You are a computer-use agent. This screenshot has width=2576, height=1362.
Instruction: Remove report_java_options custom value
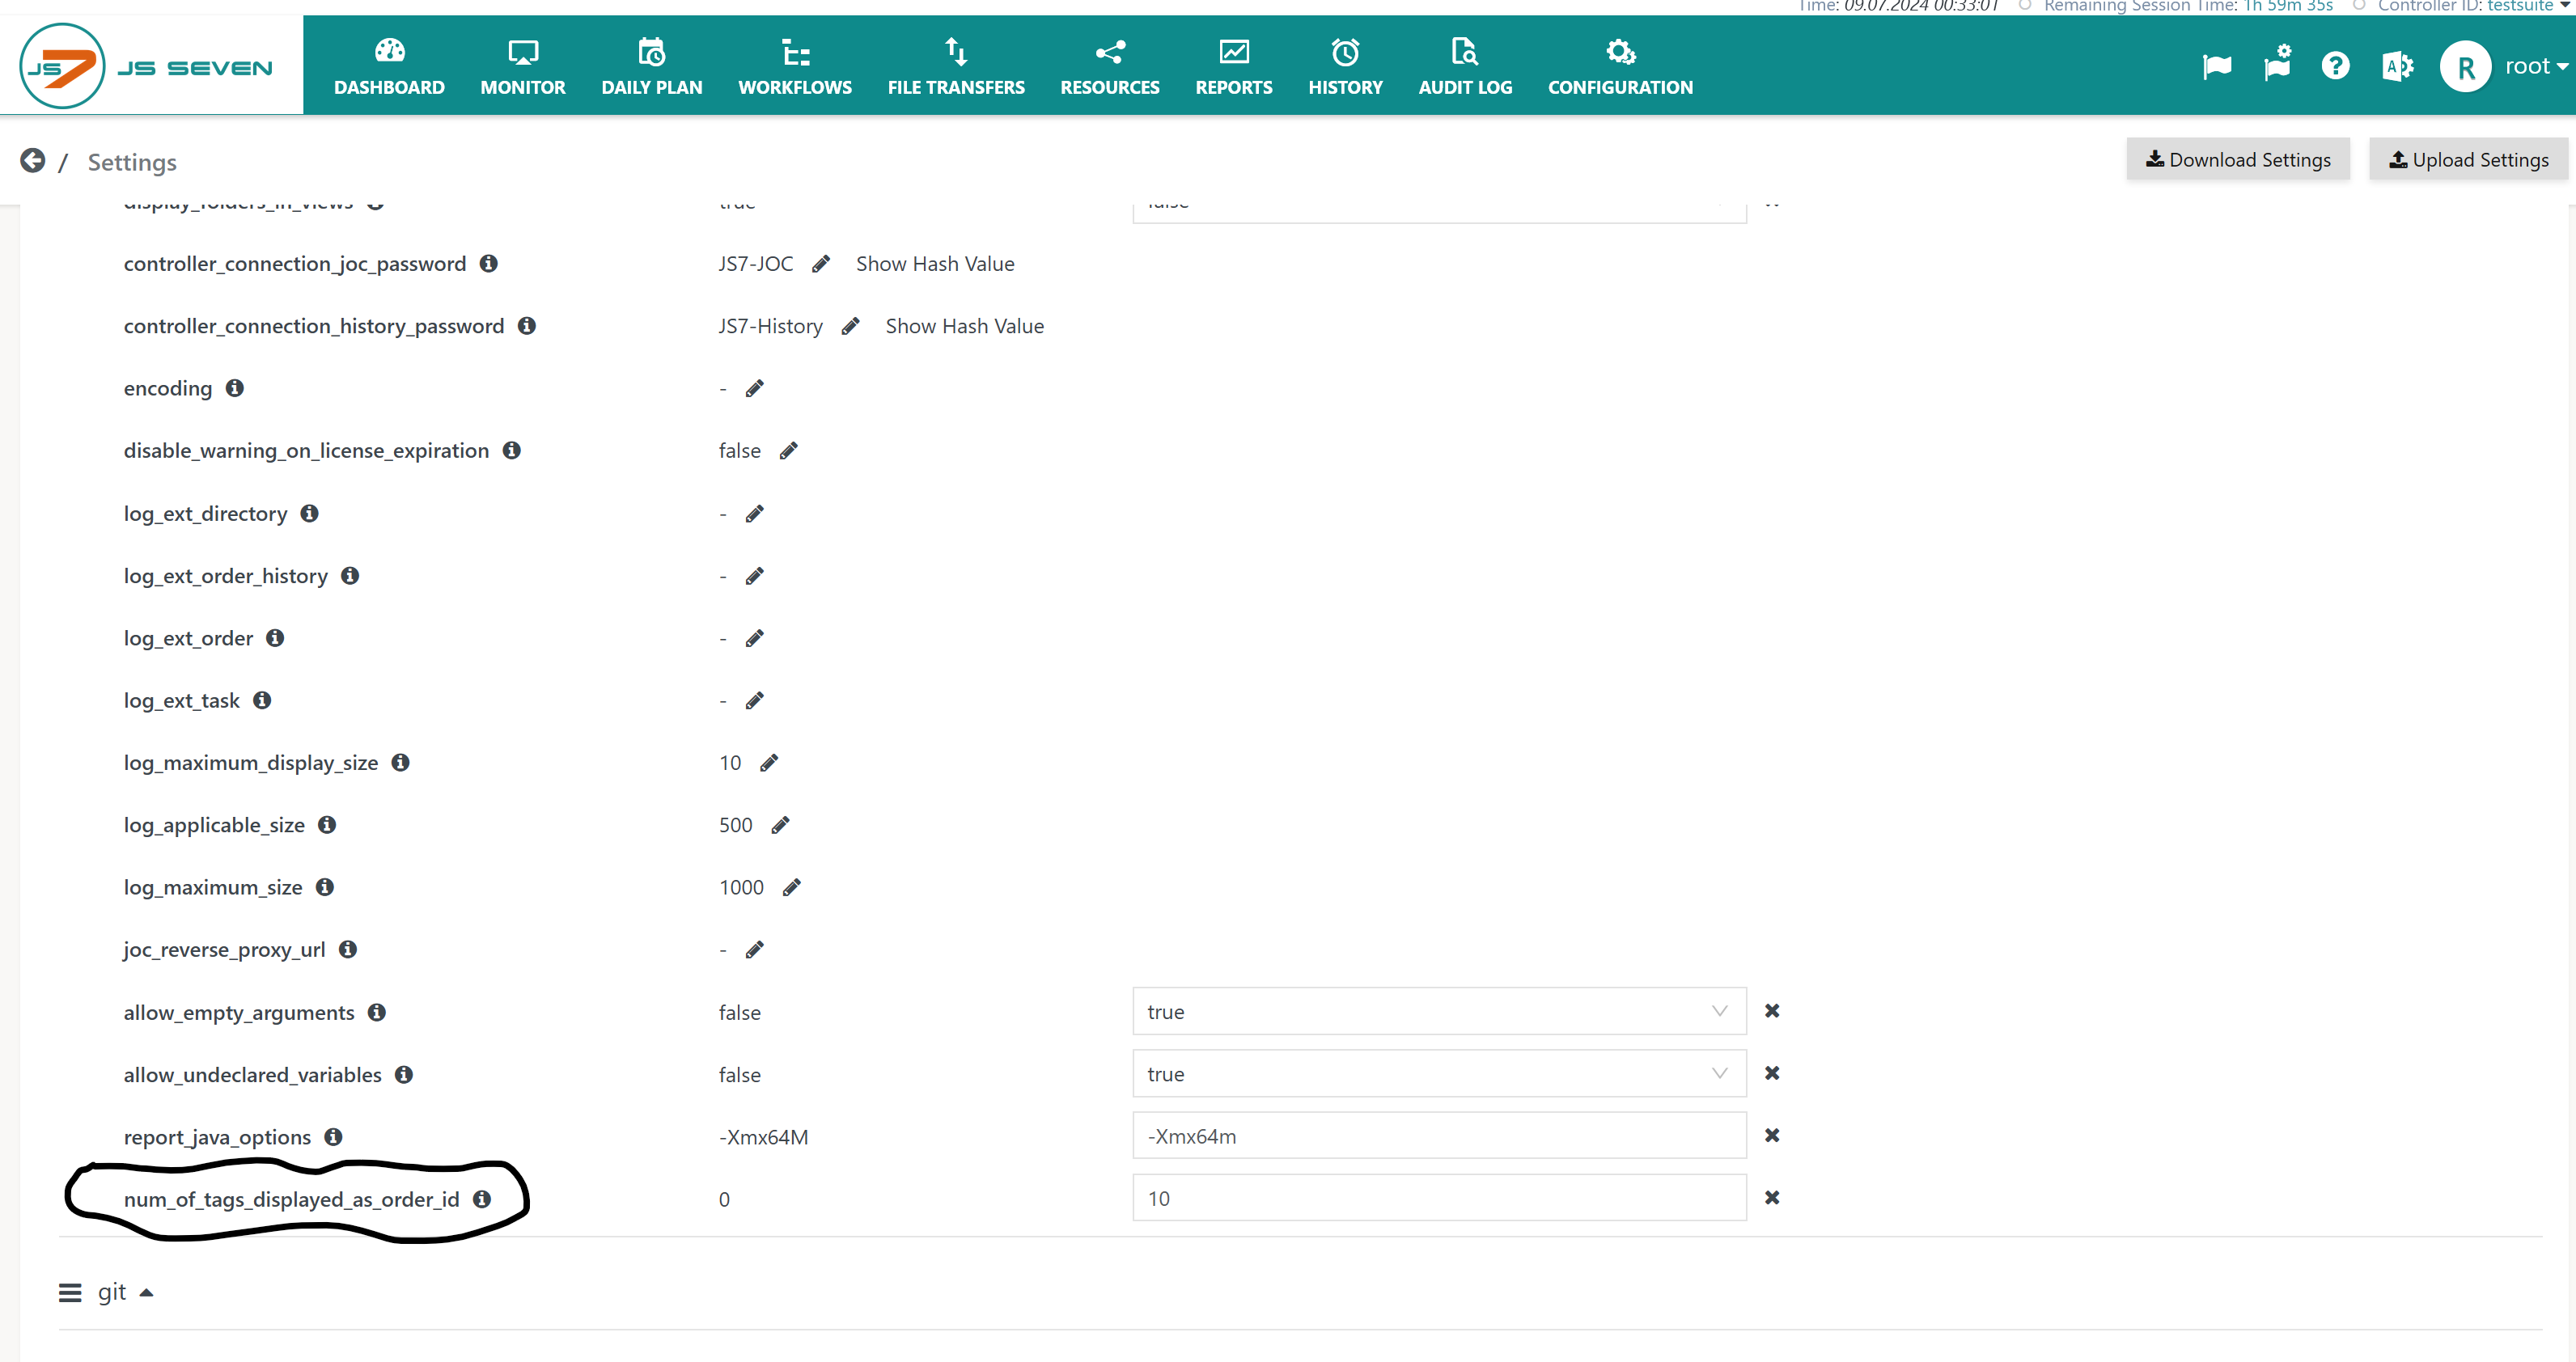1771,1135
